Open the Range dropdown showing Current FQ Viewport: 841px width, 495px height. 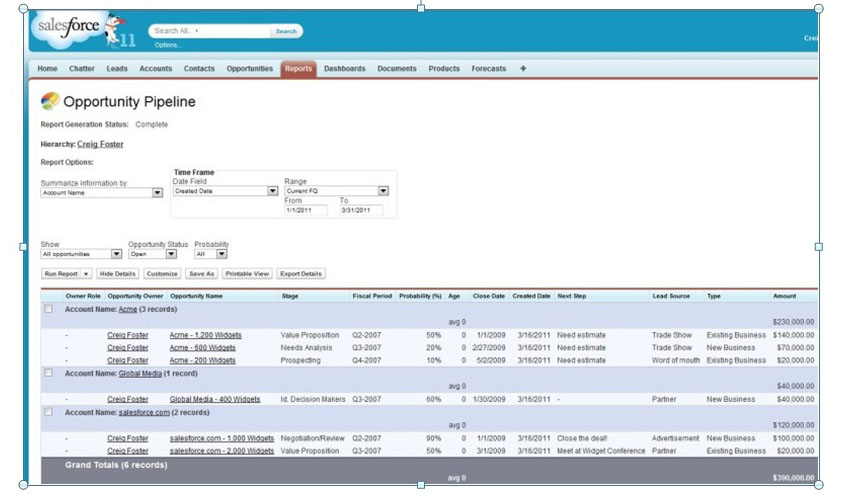(x=336, y=191)
